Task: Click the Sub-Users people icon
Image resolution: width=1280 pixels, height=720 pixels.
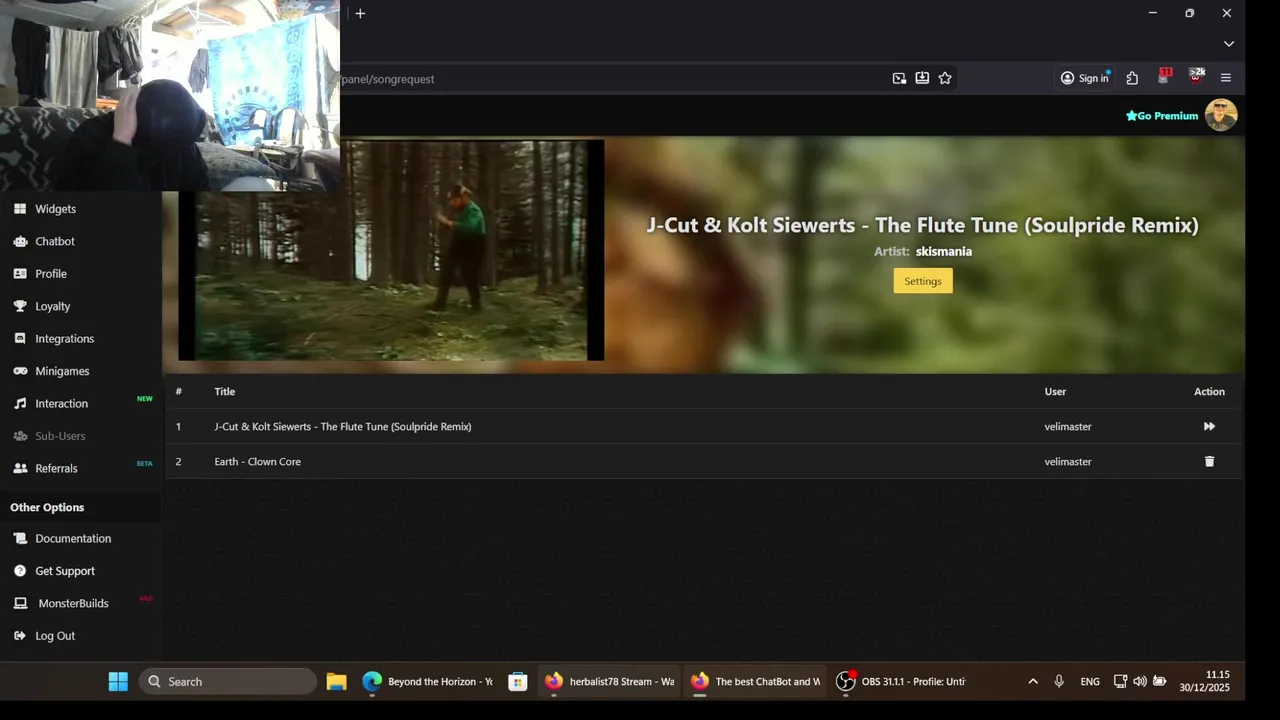Action: tap(20, 436)
